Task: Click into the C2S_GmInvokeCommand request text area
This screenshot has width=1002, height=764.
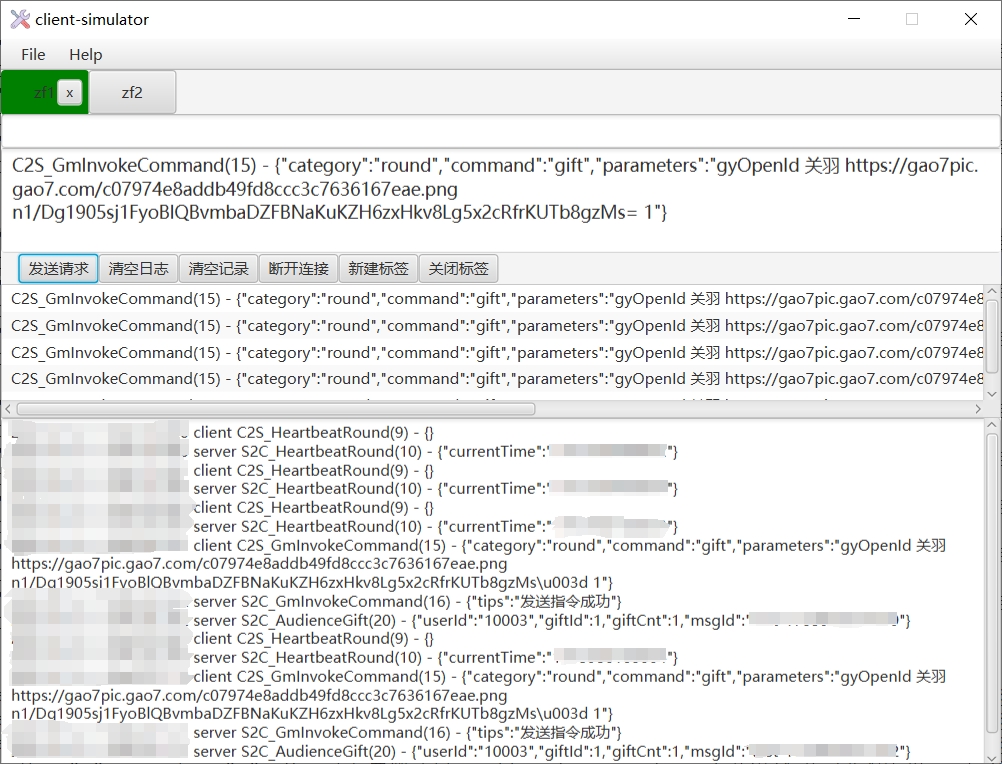Action: [501, 201]
